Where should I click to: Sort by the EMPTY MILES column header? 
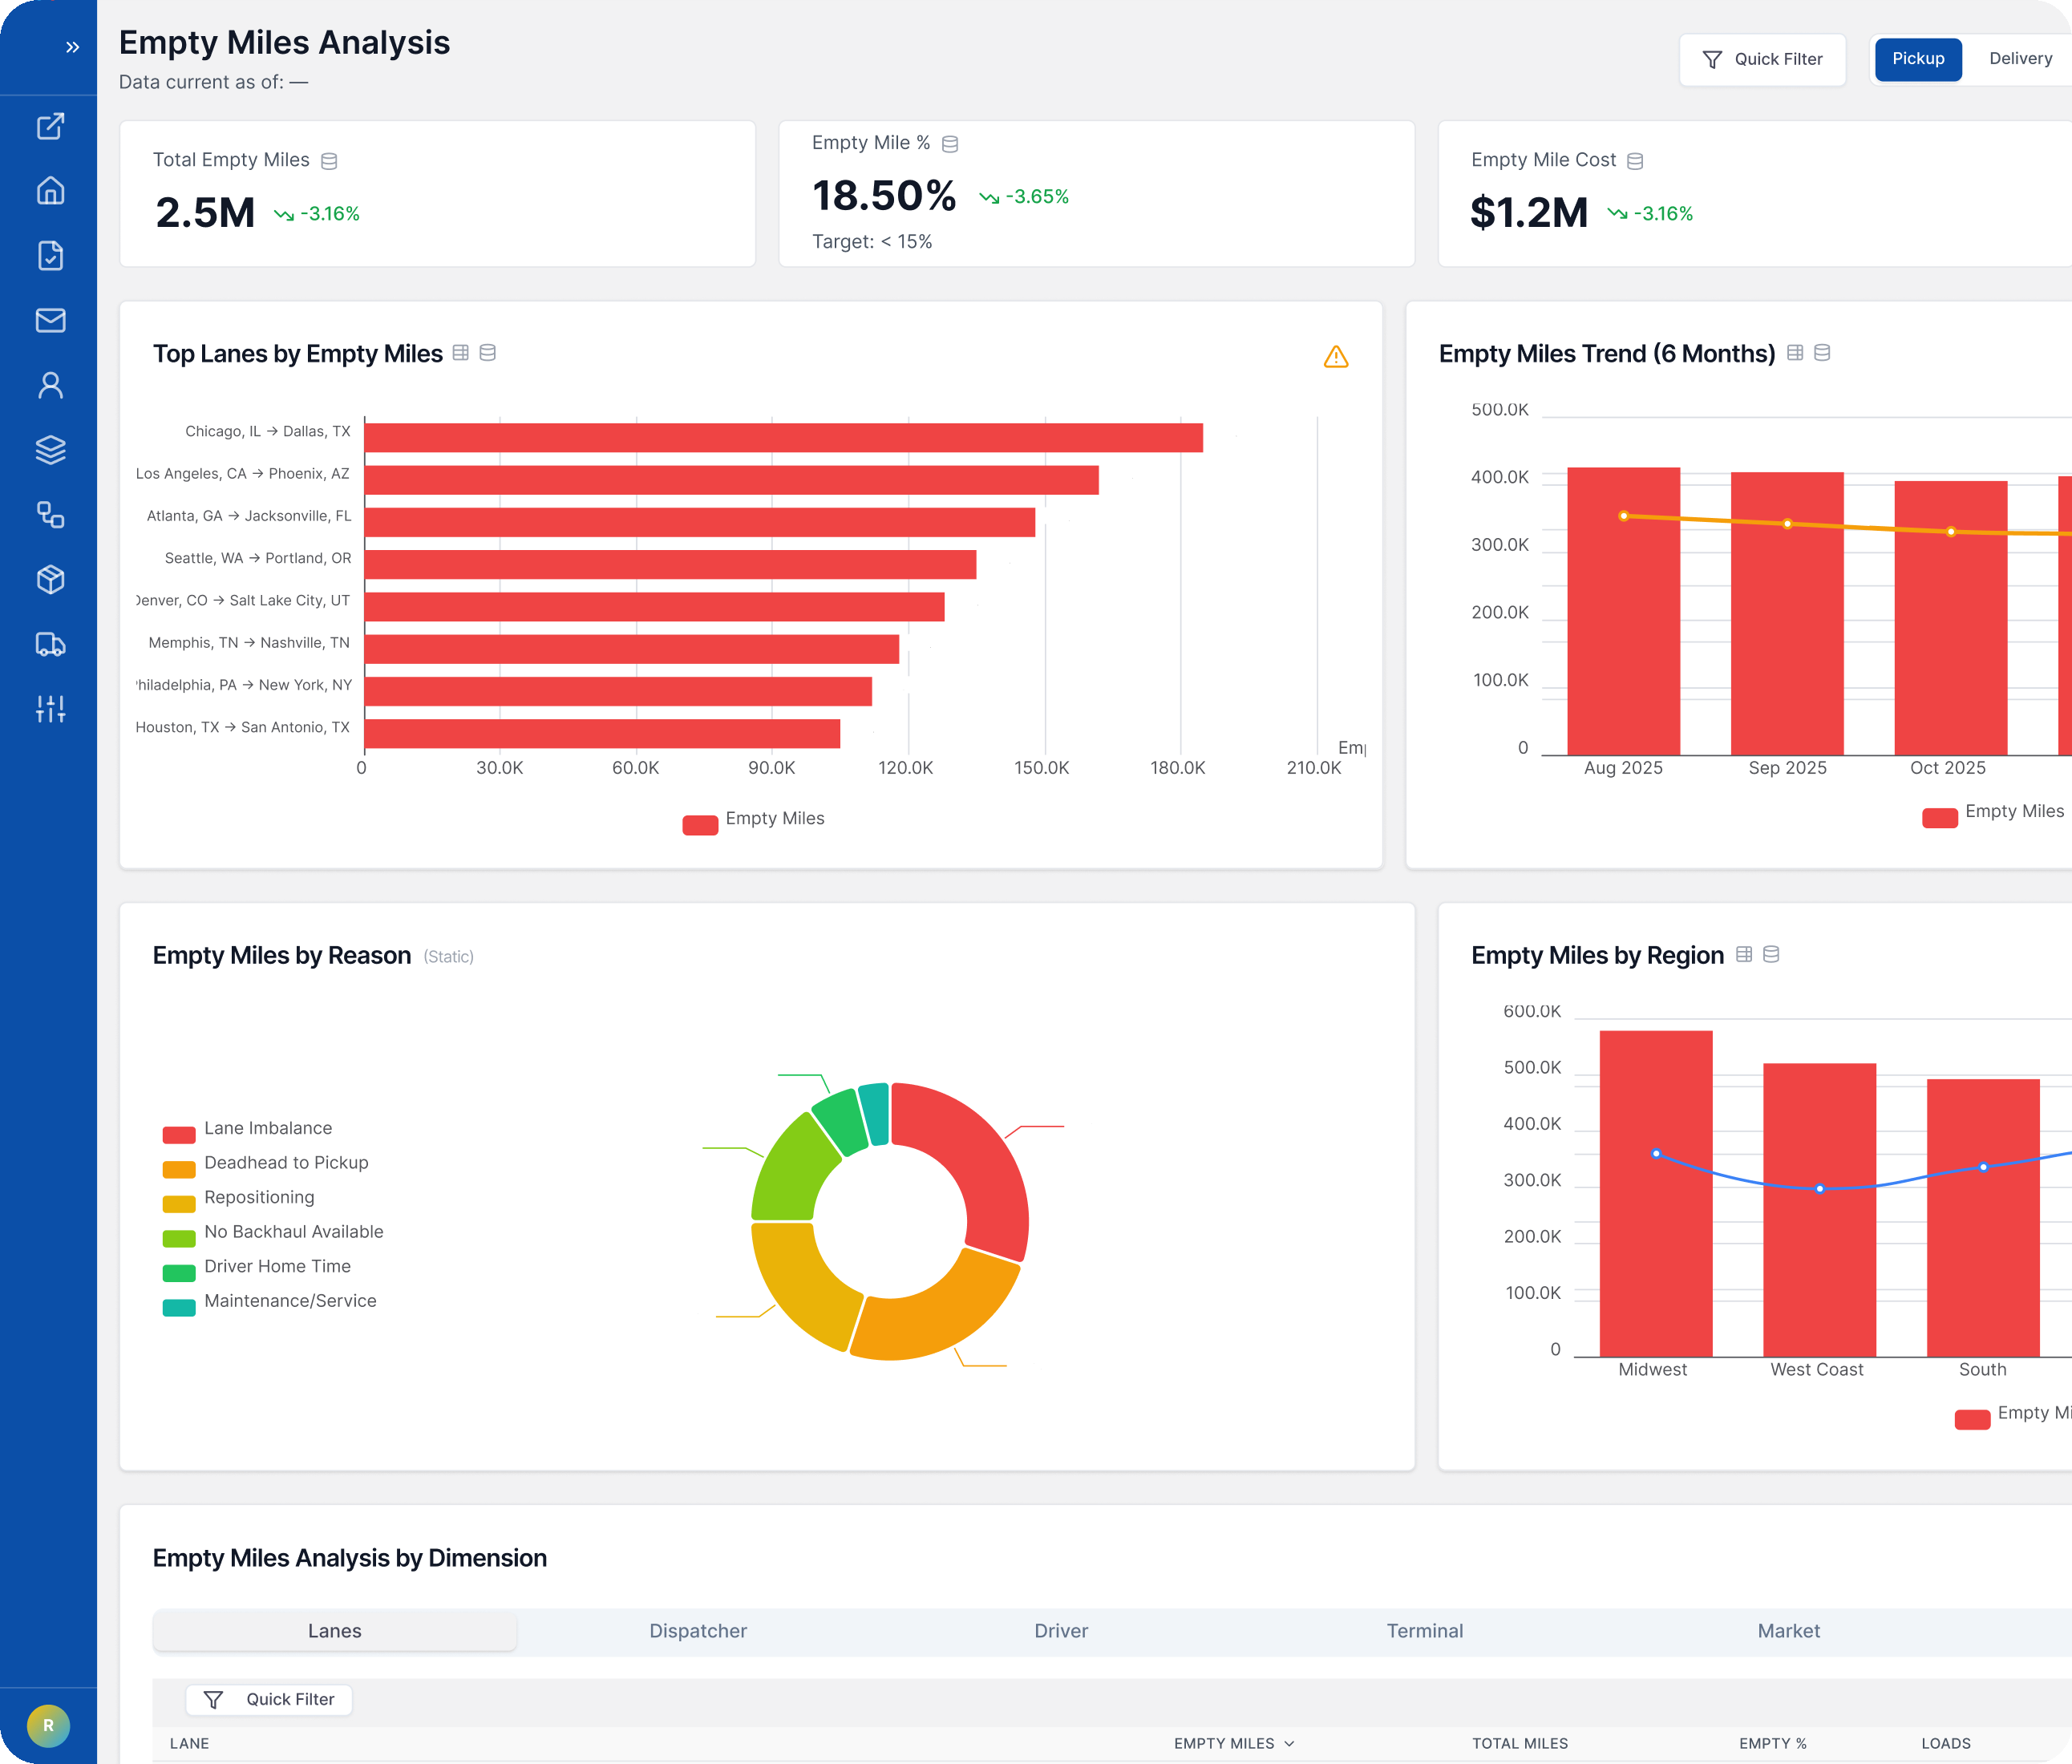(1234, 1743)
